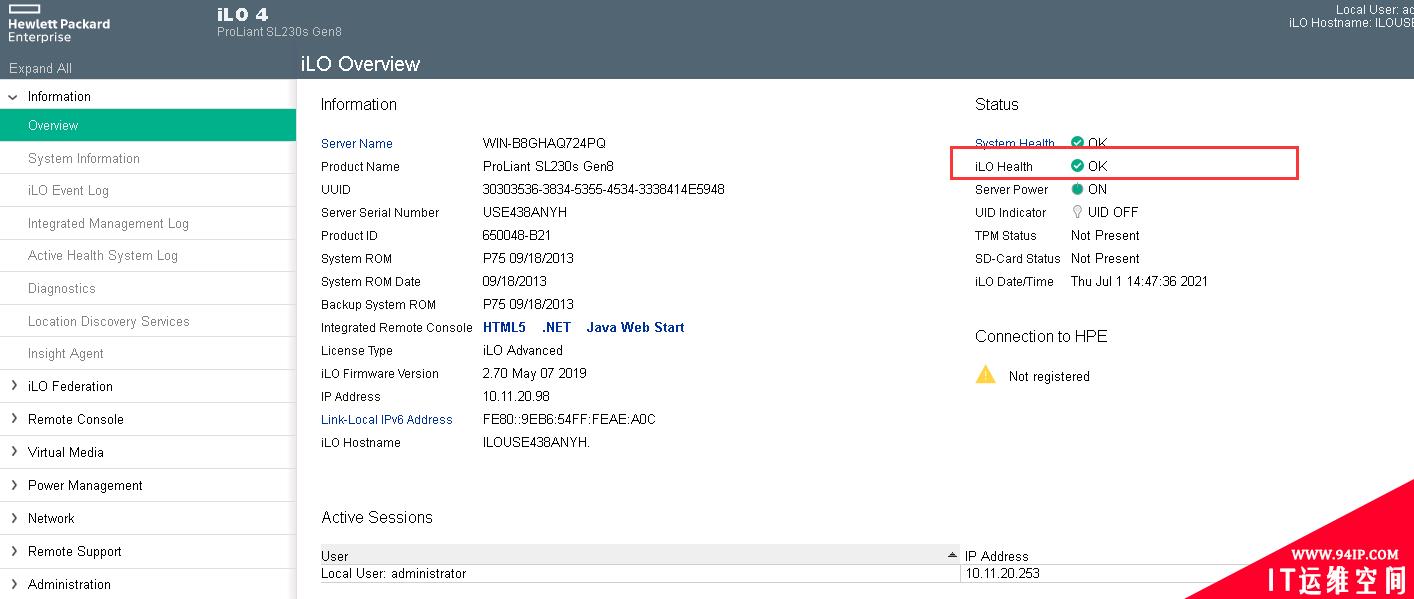Viewport: 1414px width, 599px height.
Task: Click serial number USE438ANYH
Action: (525, 212)
